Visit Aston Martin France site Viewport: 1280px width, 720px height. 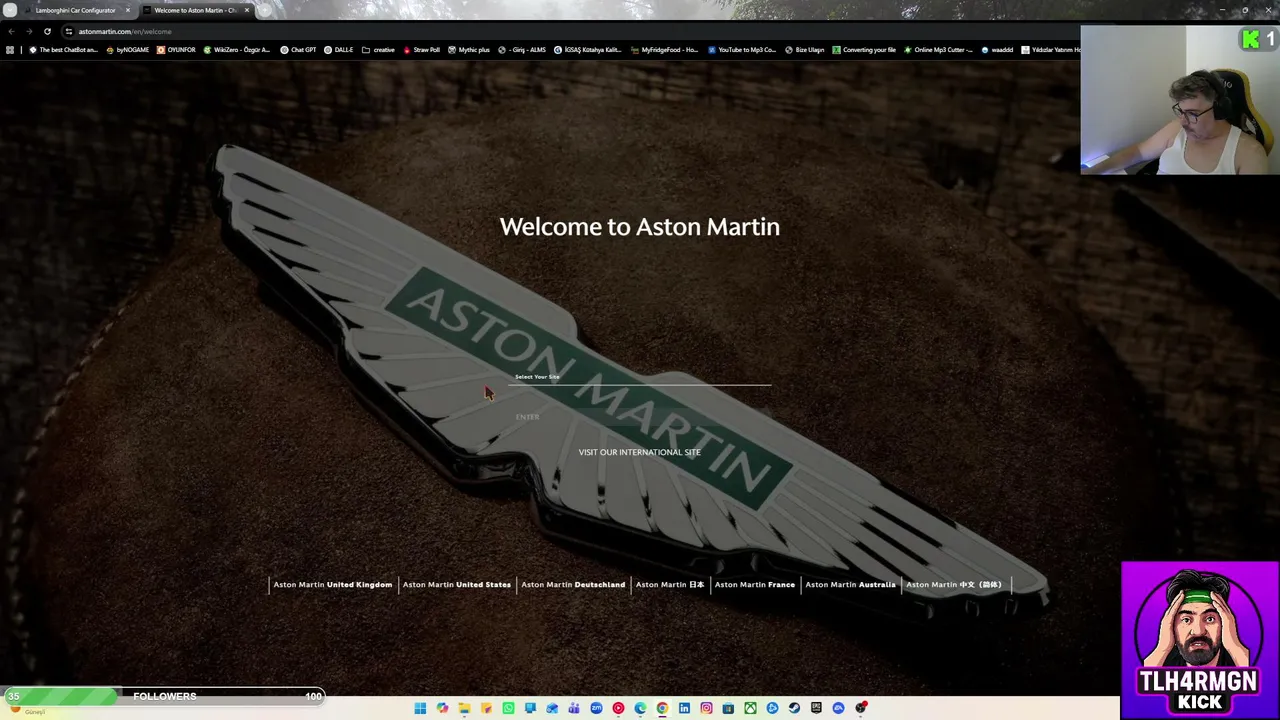[755, 585]
